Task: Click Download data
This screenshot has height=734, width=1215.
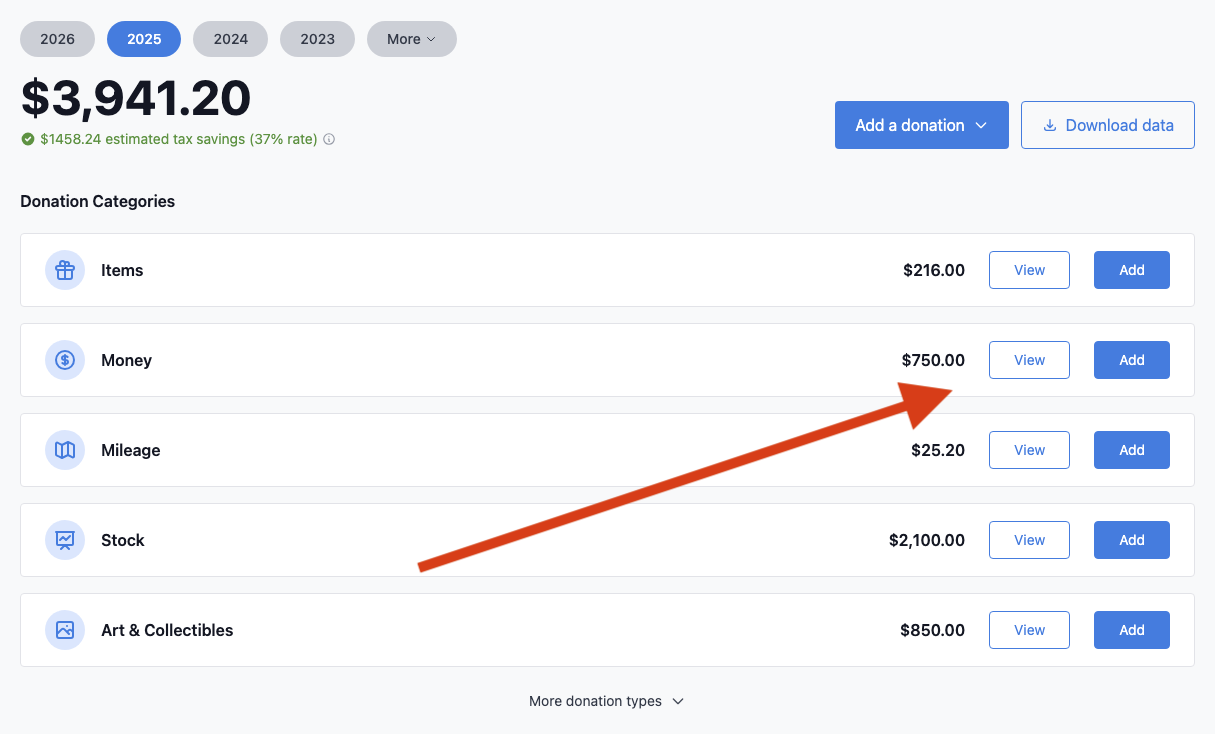Action: point(1107,125)
